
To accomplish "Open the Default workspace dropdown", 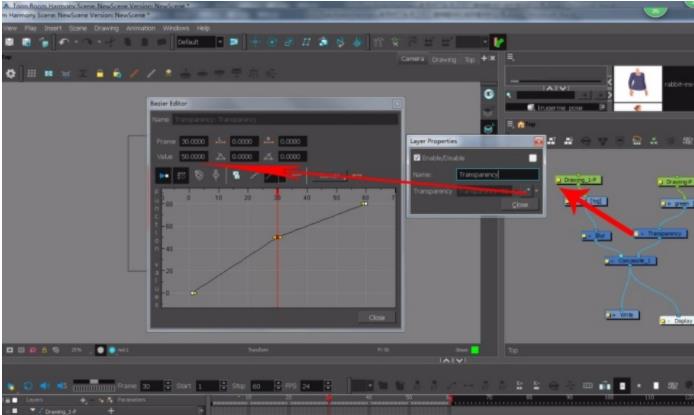I will tap(220, 42).
